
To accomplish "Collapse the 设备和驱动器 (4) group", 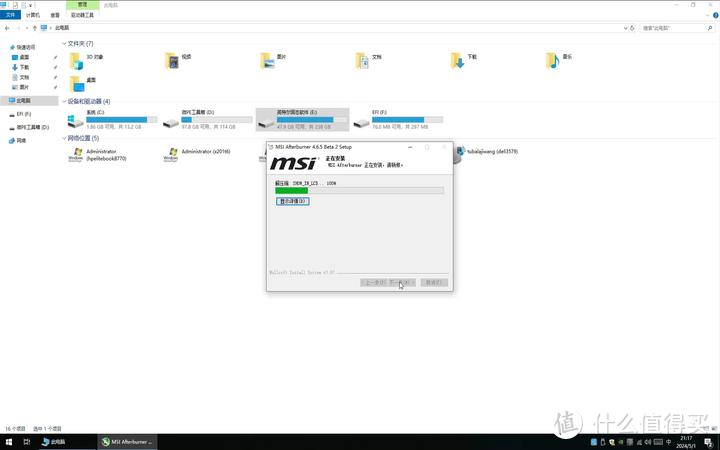I will (x=64, y=101).
